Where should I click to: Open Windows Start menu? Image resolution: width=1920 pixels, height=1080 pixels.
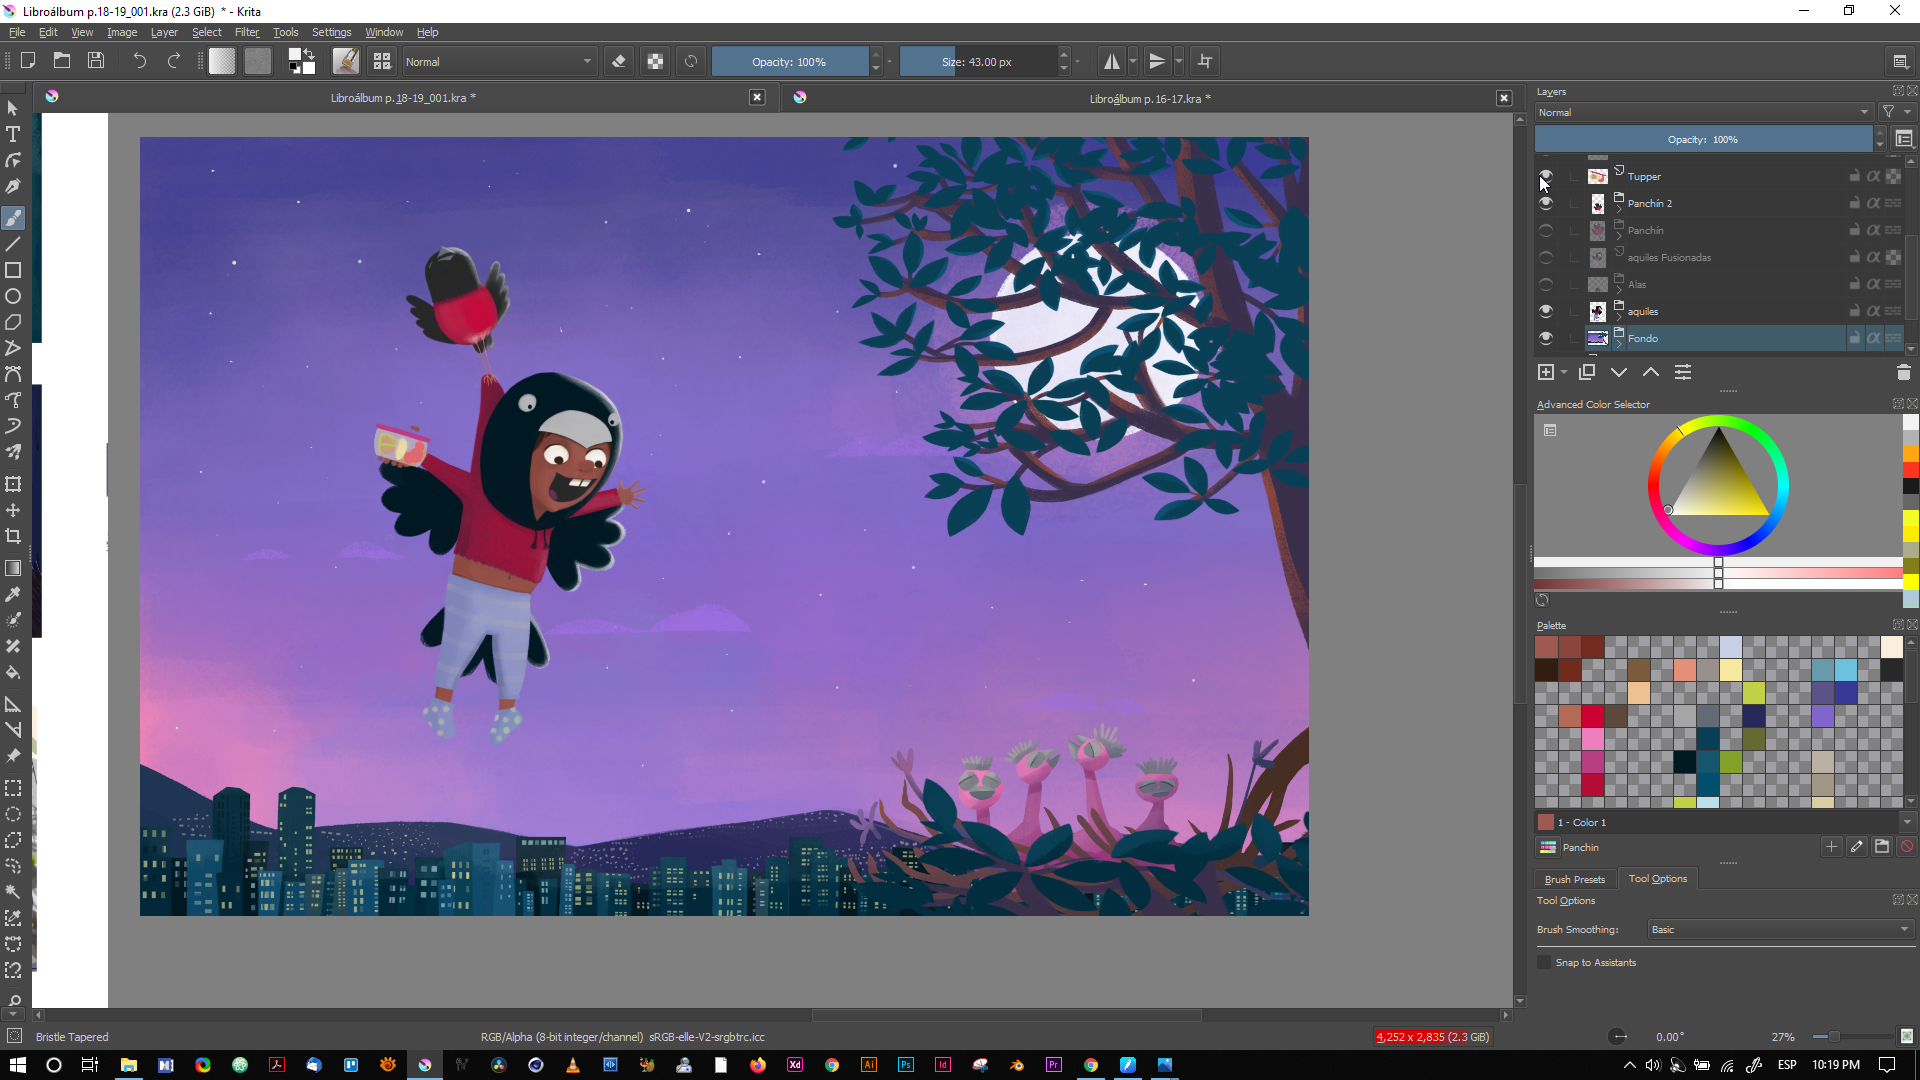tap(17, 1065)
